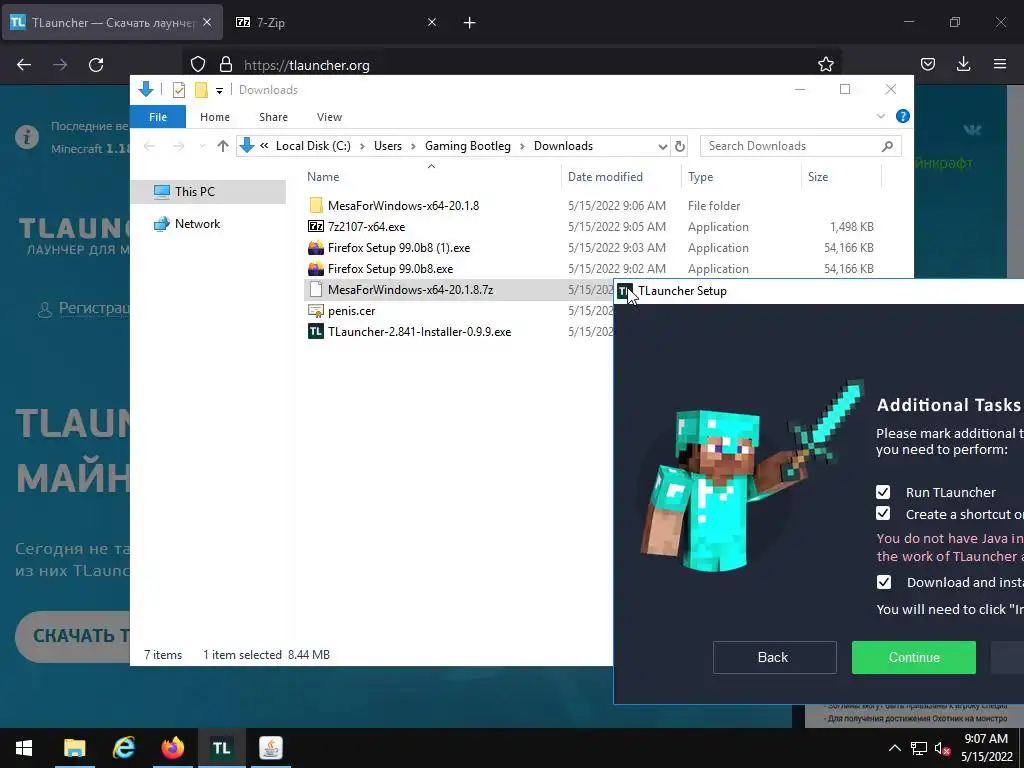
Task: Sort by Date modified column header
Action: [620, 176]
